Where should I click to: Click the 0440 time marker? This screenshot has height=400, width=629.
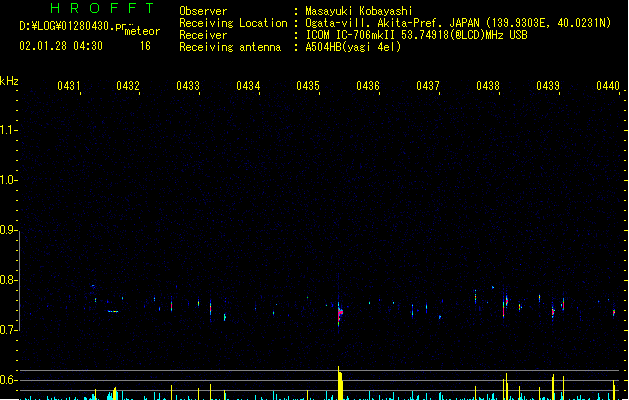[608, 86]
